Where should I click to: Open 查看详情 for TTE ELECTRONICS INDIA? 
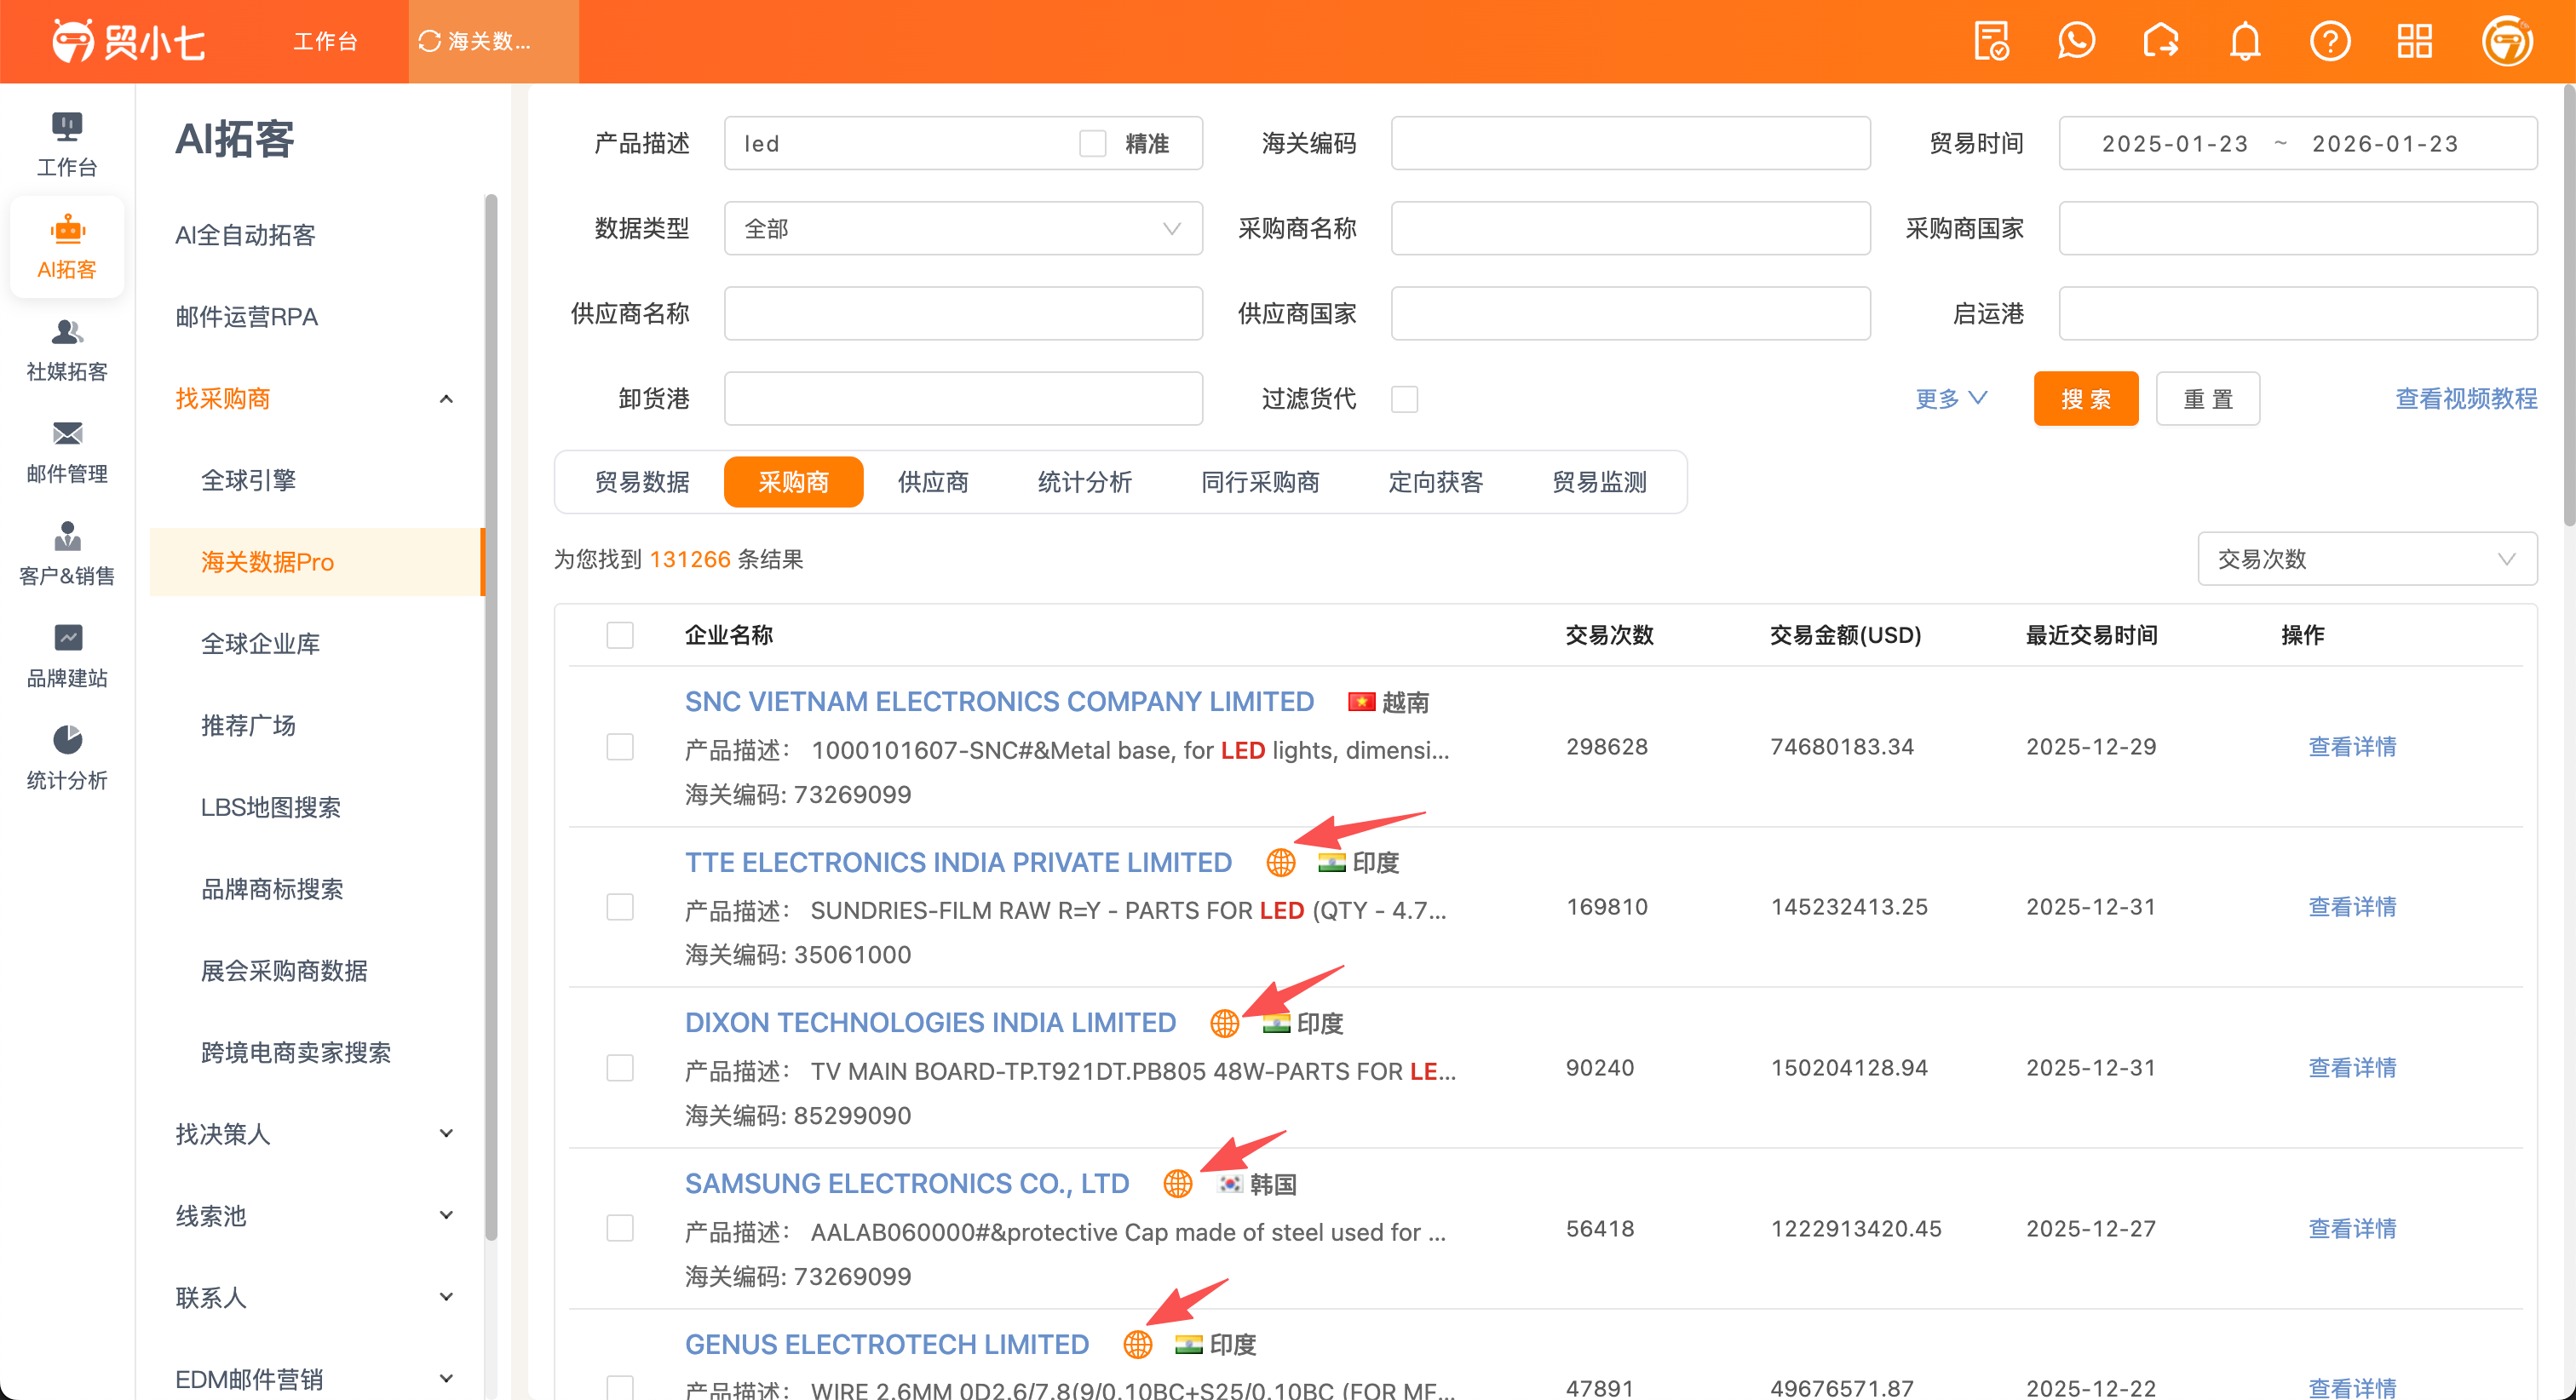2352,907
